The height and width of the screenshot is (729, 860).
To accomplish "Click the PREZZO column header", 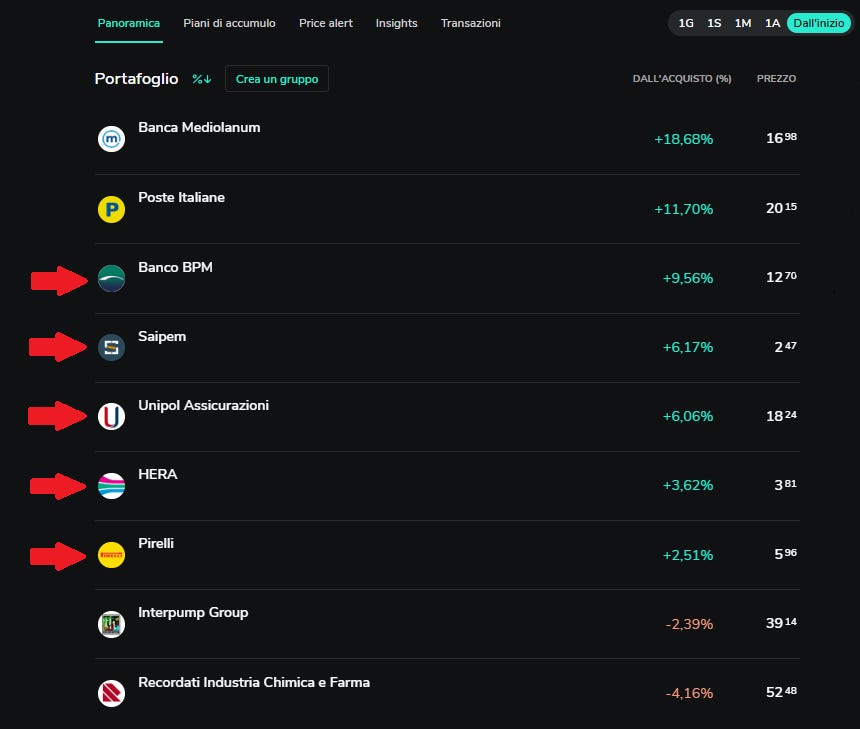I will pos(776,79).
